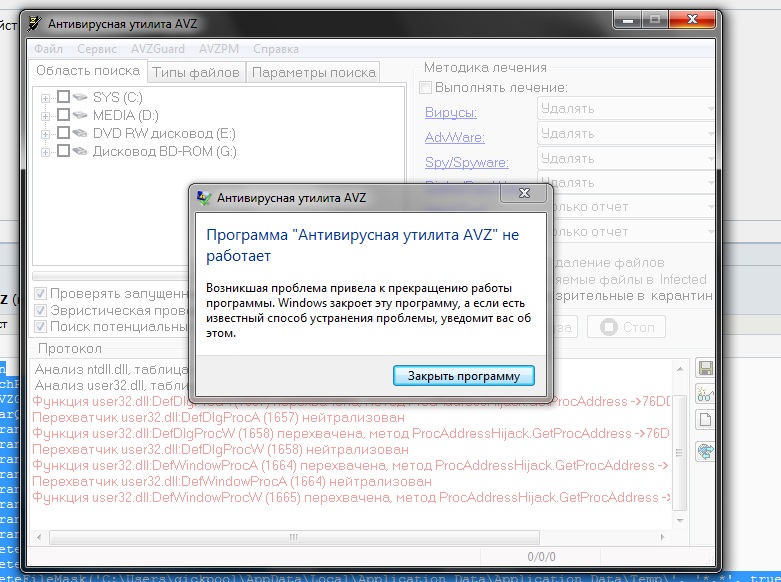Check the Дисковод BD-ROM (G:) checkbox

click(63, 150)
